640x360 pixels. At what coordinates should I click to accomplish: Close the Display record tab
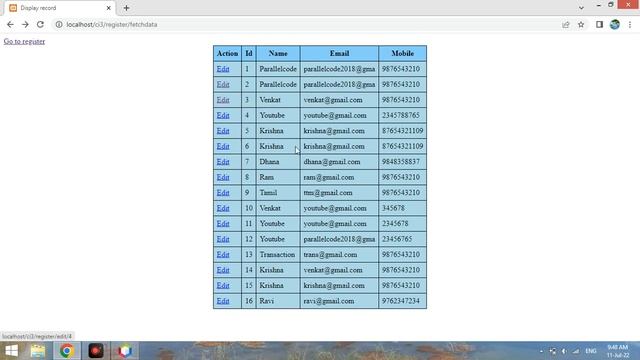point(109,8)
